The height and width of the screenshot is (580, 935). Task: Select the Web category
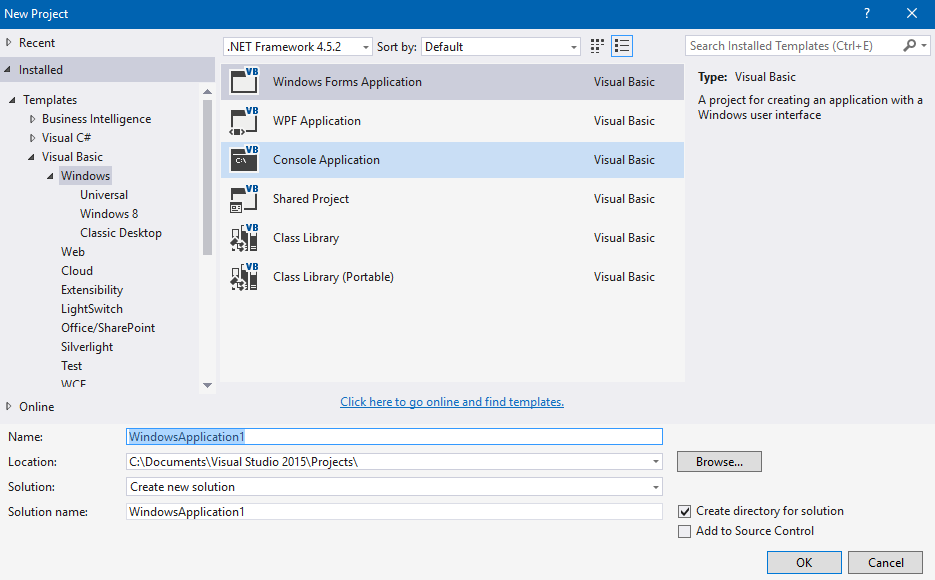click(73, 252)
